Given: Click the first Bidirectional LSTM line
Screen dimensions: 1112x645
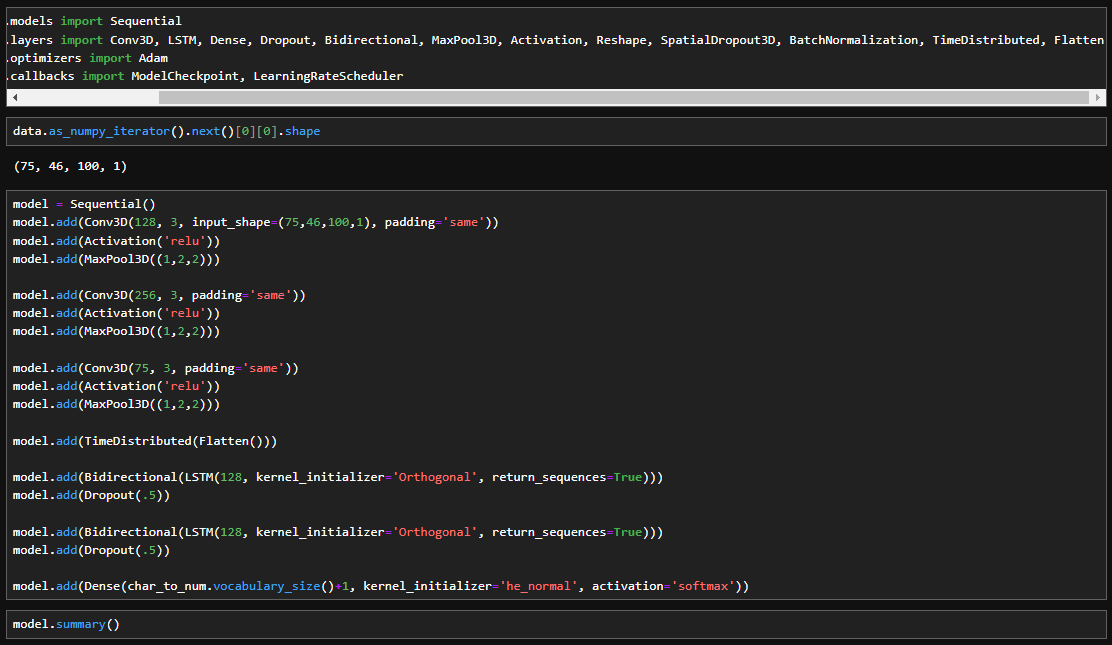Looking at the screenshot, I should tap(337, 477).
